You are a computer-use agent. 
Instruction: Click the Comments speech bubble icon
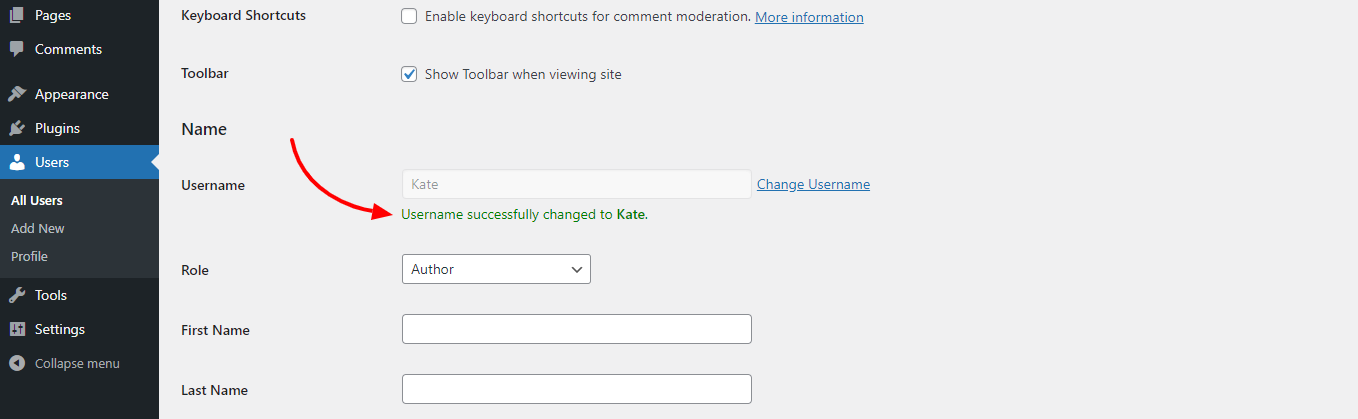[17, 49]
